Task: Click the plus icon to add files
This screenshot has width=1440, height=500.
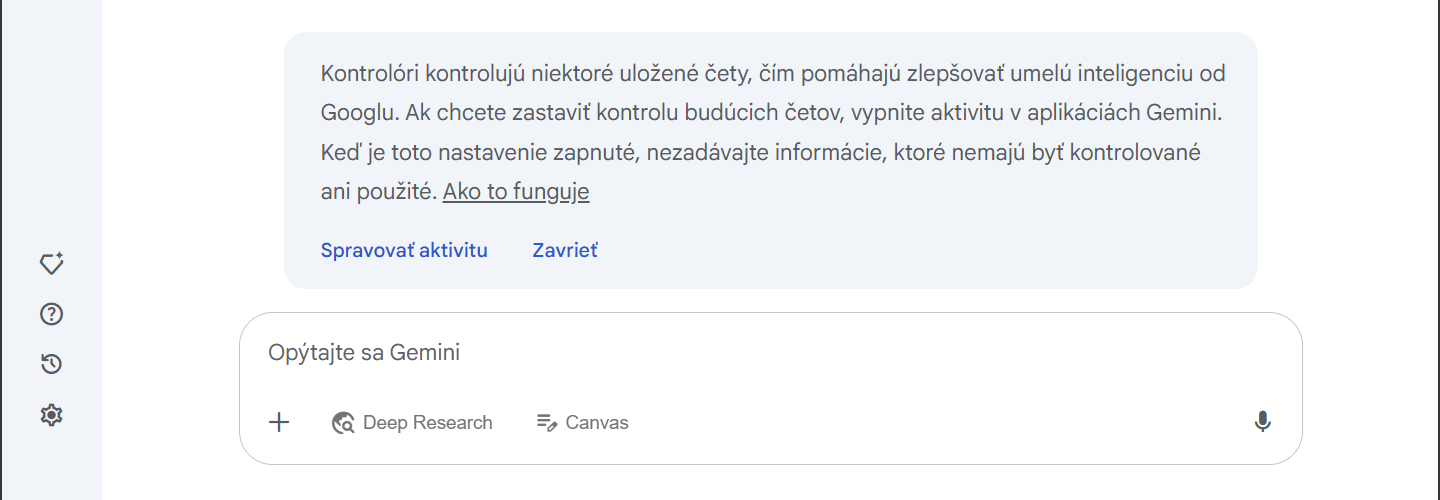Action: click(279, 422)
